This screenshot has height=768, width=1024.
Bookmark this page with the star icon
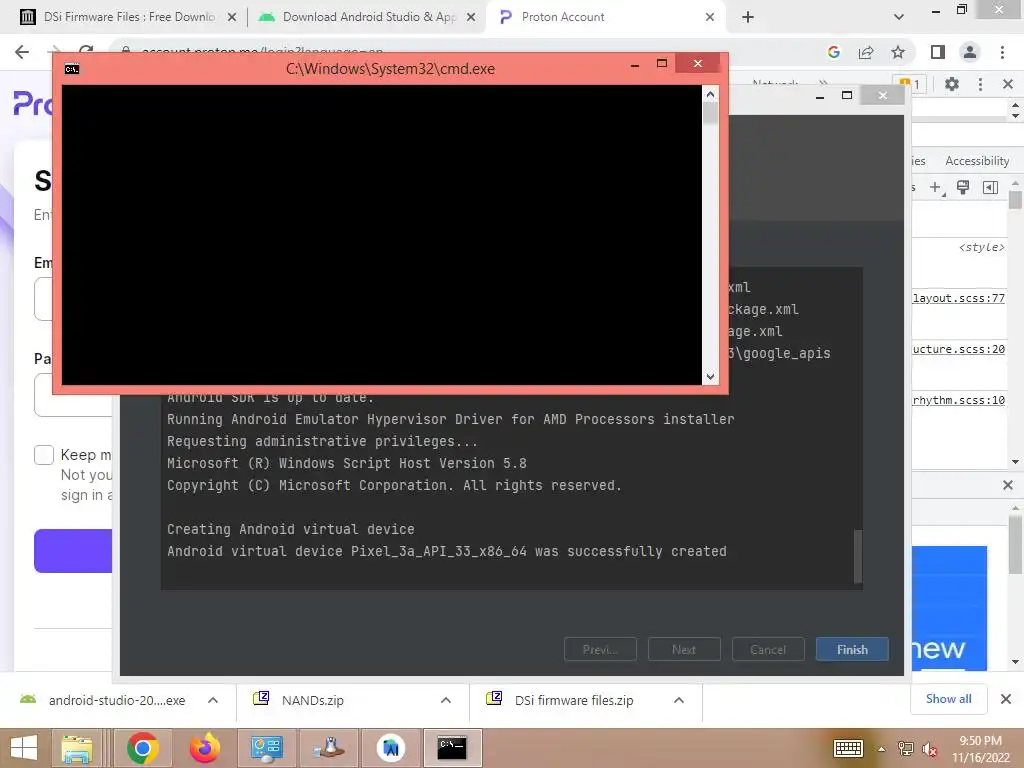click(x=898, y=52)
